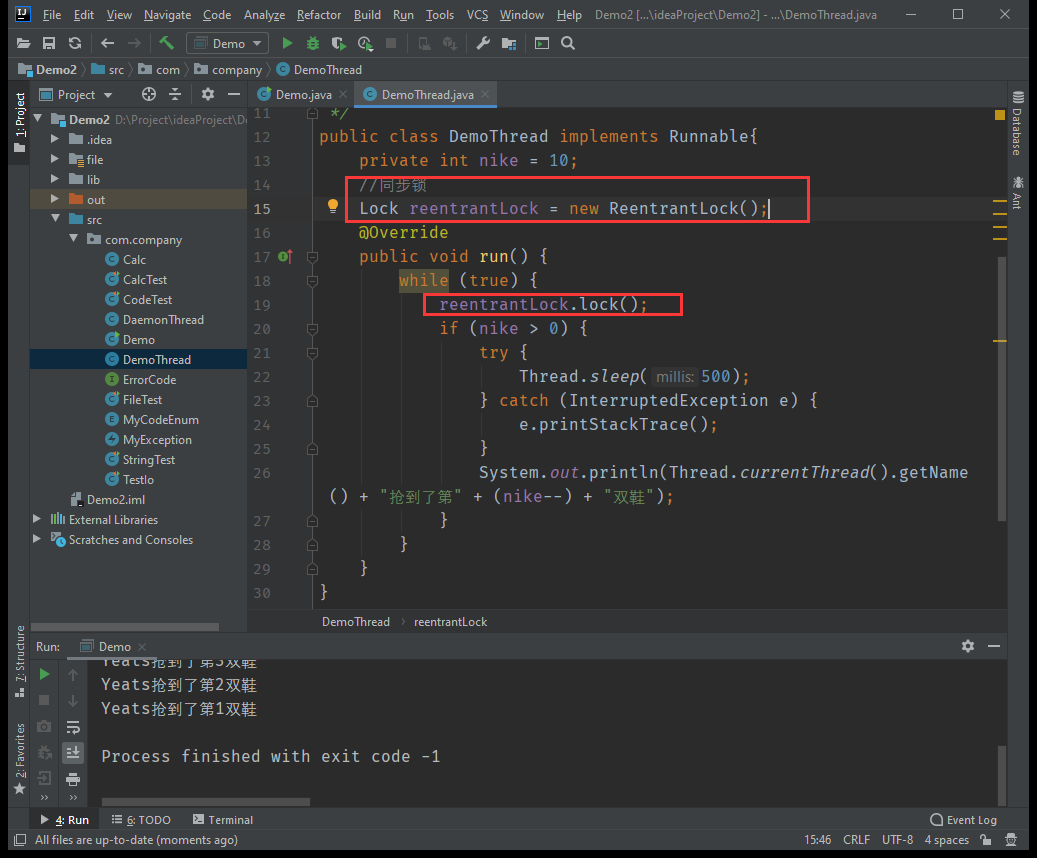Open Project view selector dropdown
Screen dimensions: 1037x858
[76, 95]
